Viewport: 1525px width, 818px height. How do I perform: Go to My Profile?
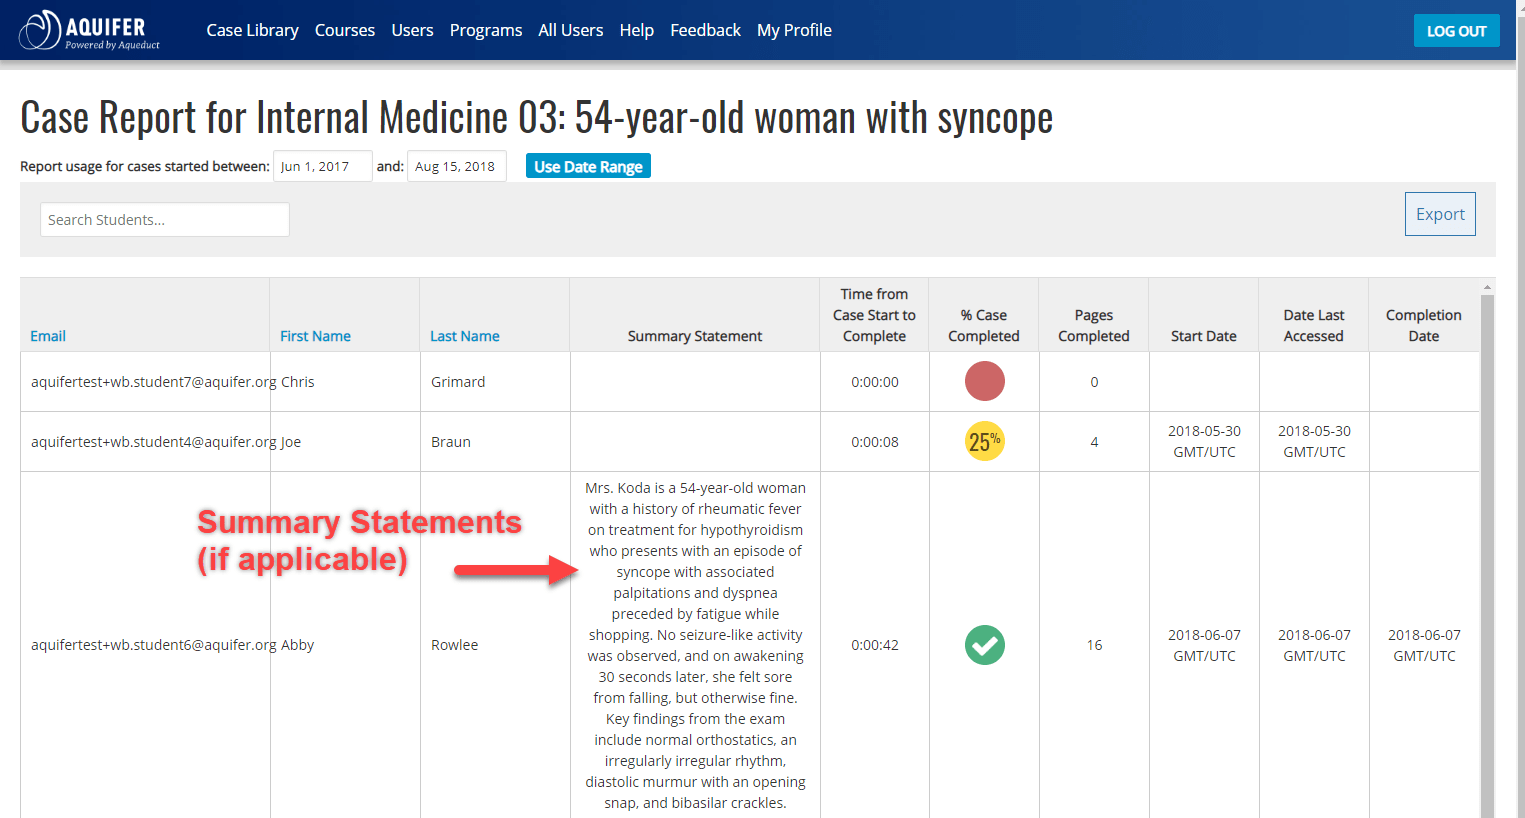[x=794, y=30]
